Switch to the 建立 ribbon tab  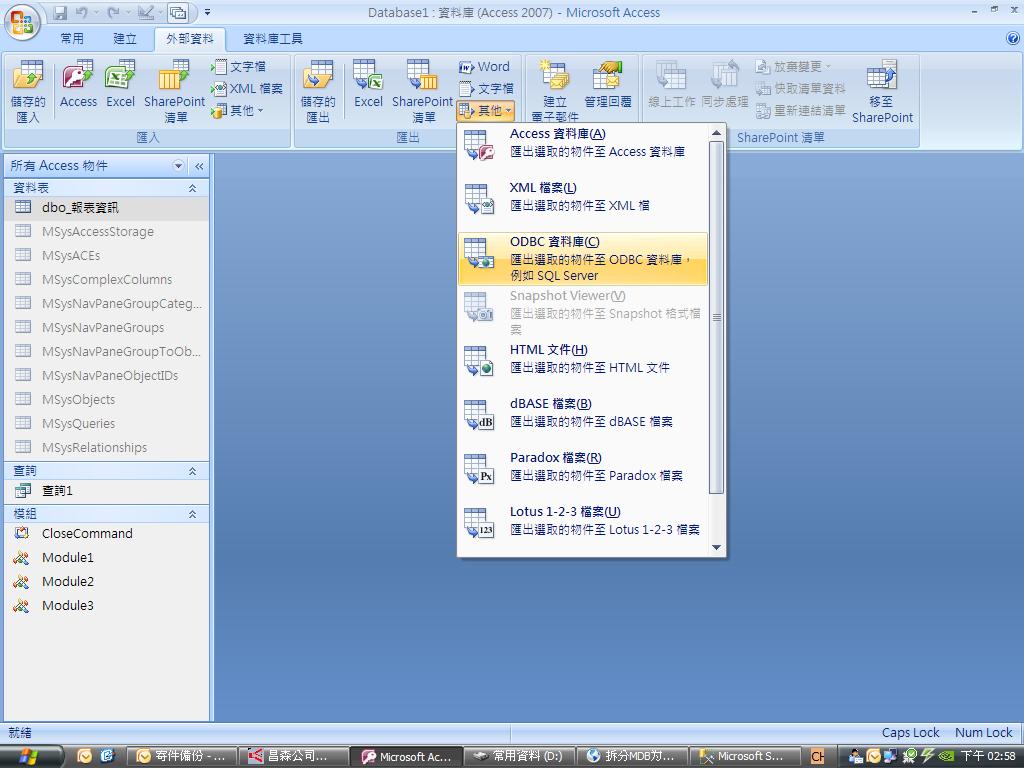[125, 39]
